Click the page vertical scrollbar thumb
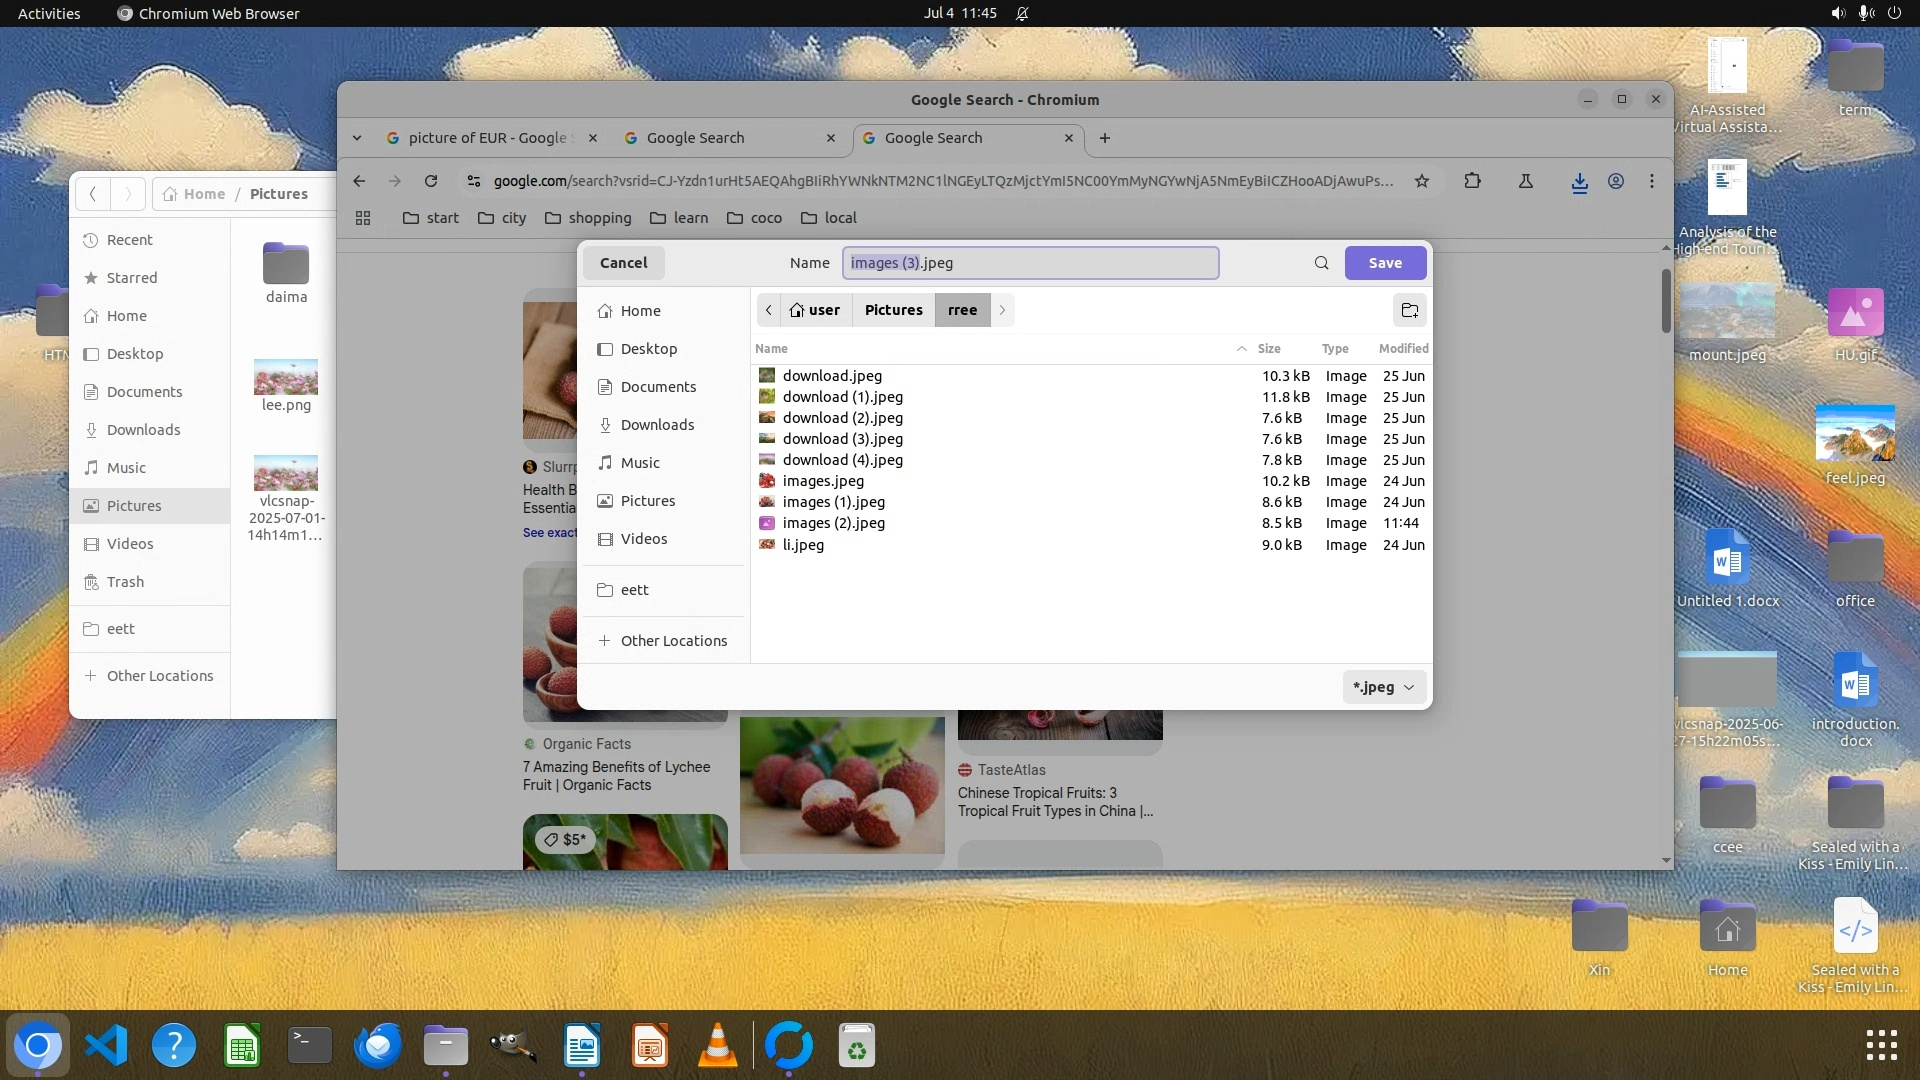Image resolution: width=1920 pixels, height=1080 pixels. coord(1665,300)
